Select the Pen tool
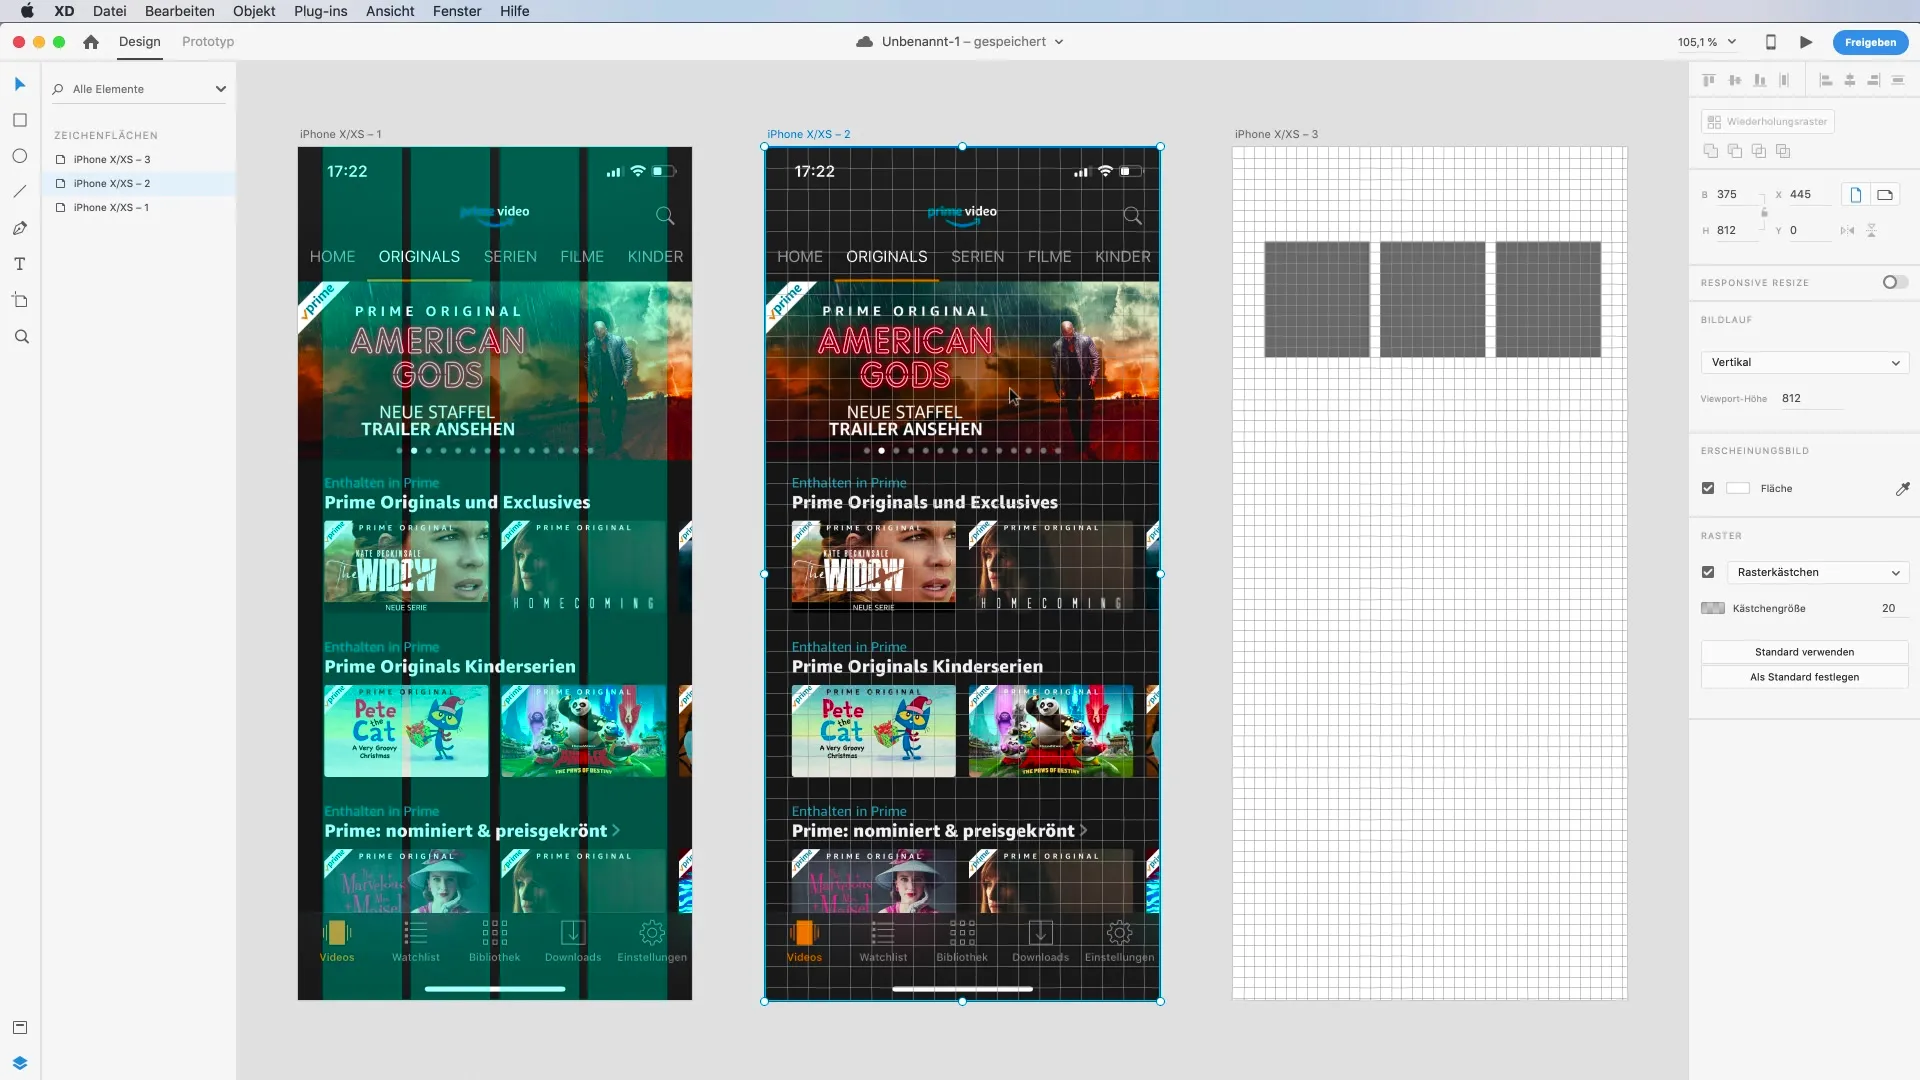The height and width of the screenshot is (1080, 1920). (20, 228)
